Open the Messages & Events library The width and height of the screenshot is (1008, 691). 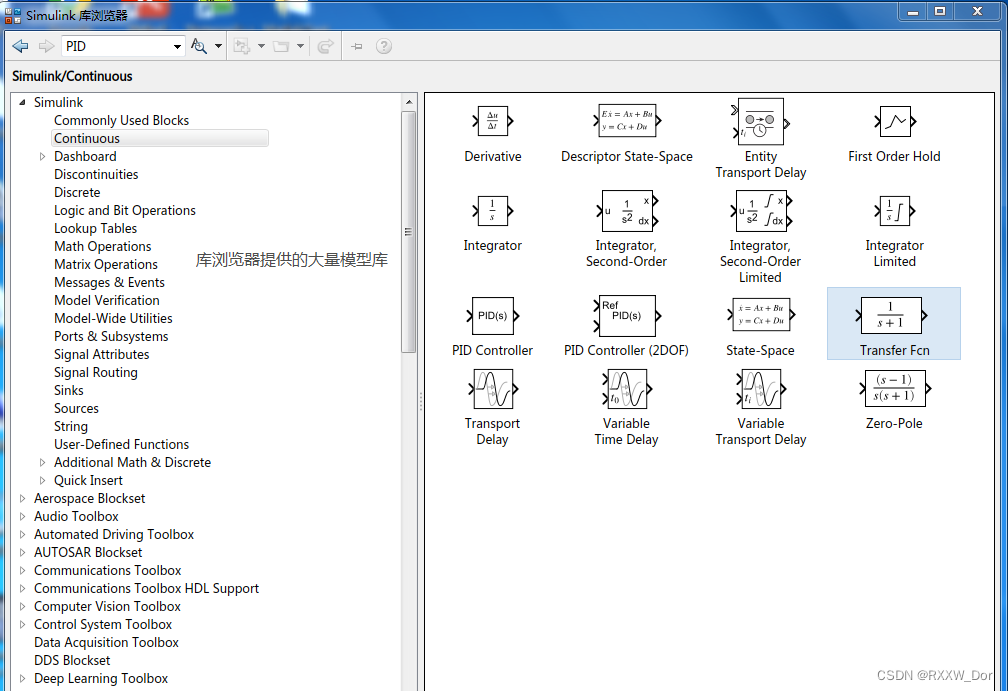(109, 282)
